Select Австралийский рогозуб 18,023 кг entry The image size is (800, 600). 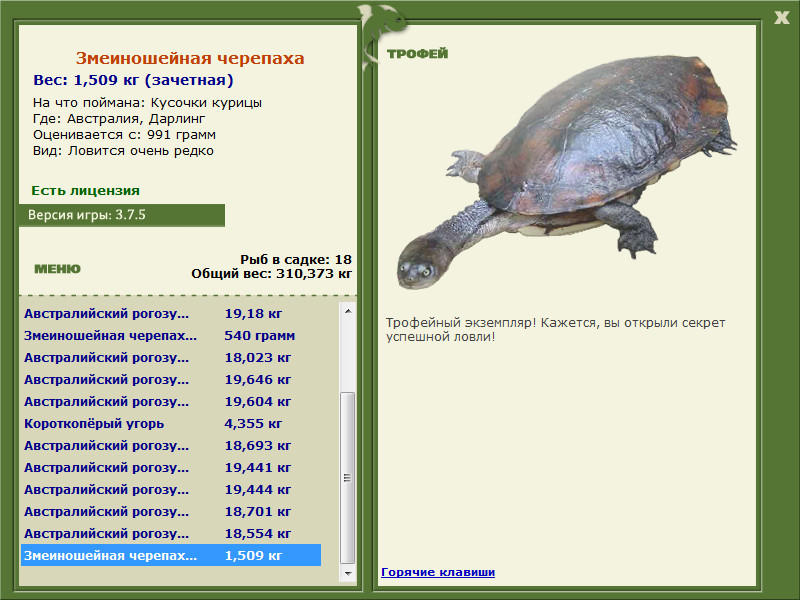171,358
